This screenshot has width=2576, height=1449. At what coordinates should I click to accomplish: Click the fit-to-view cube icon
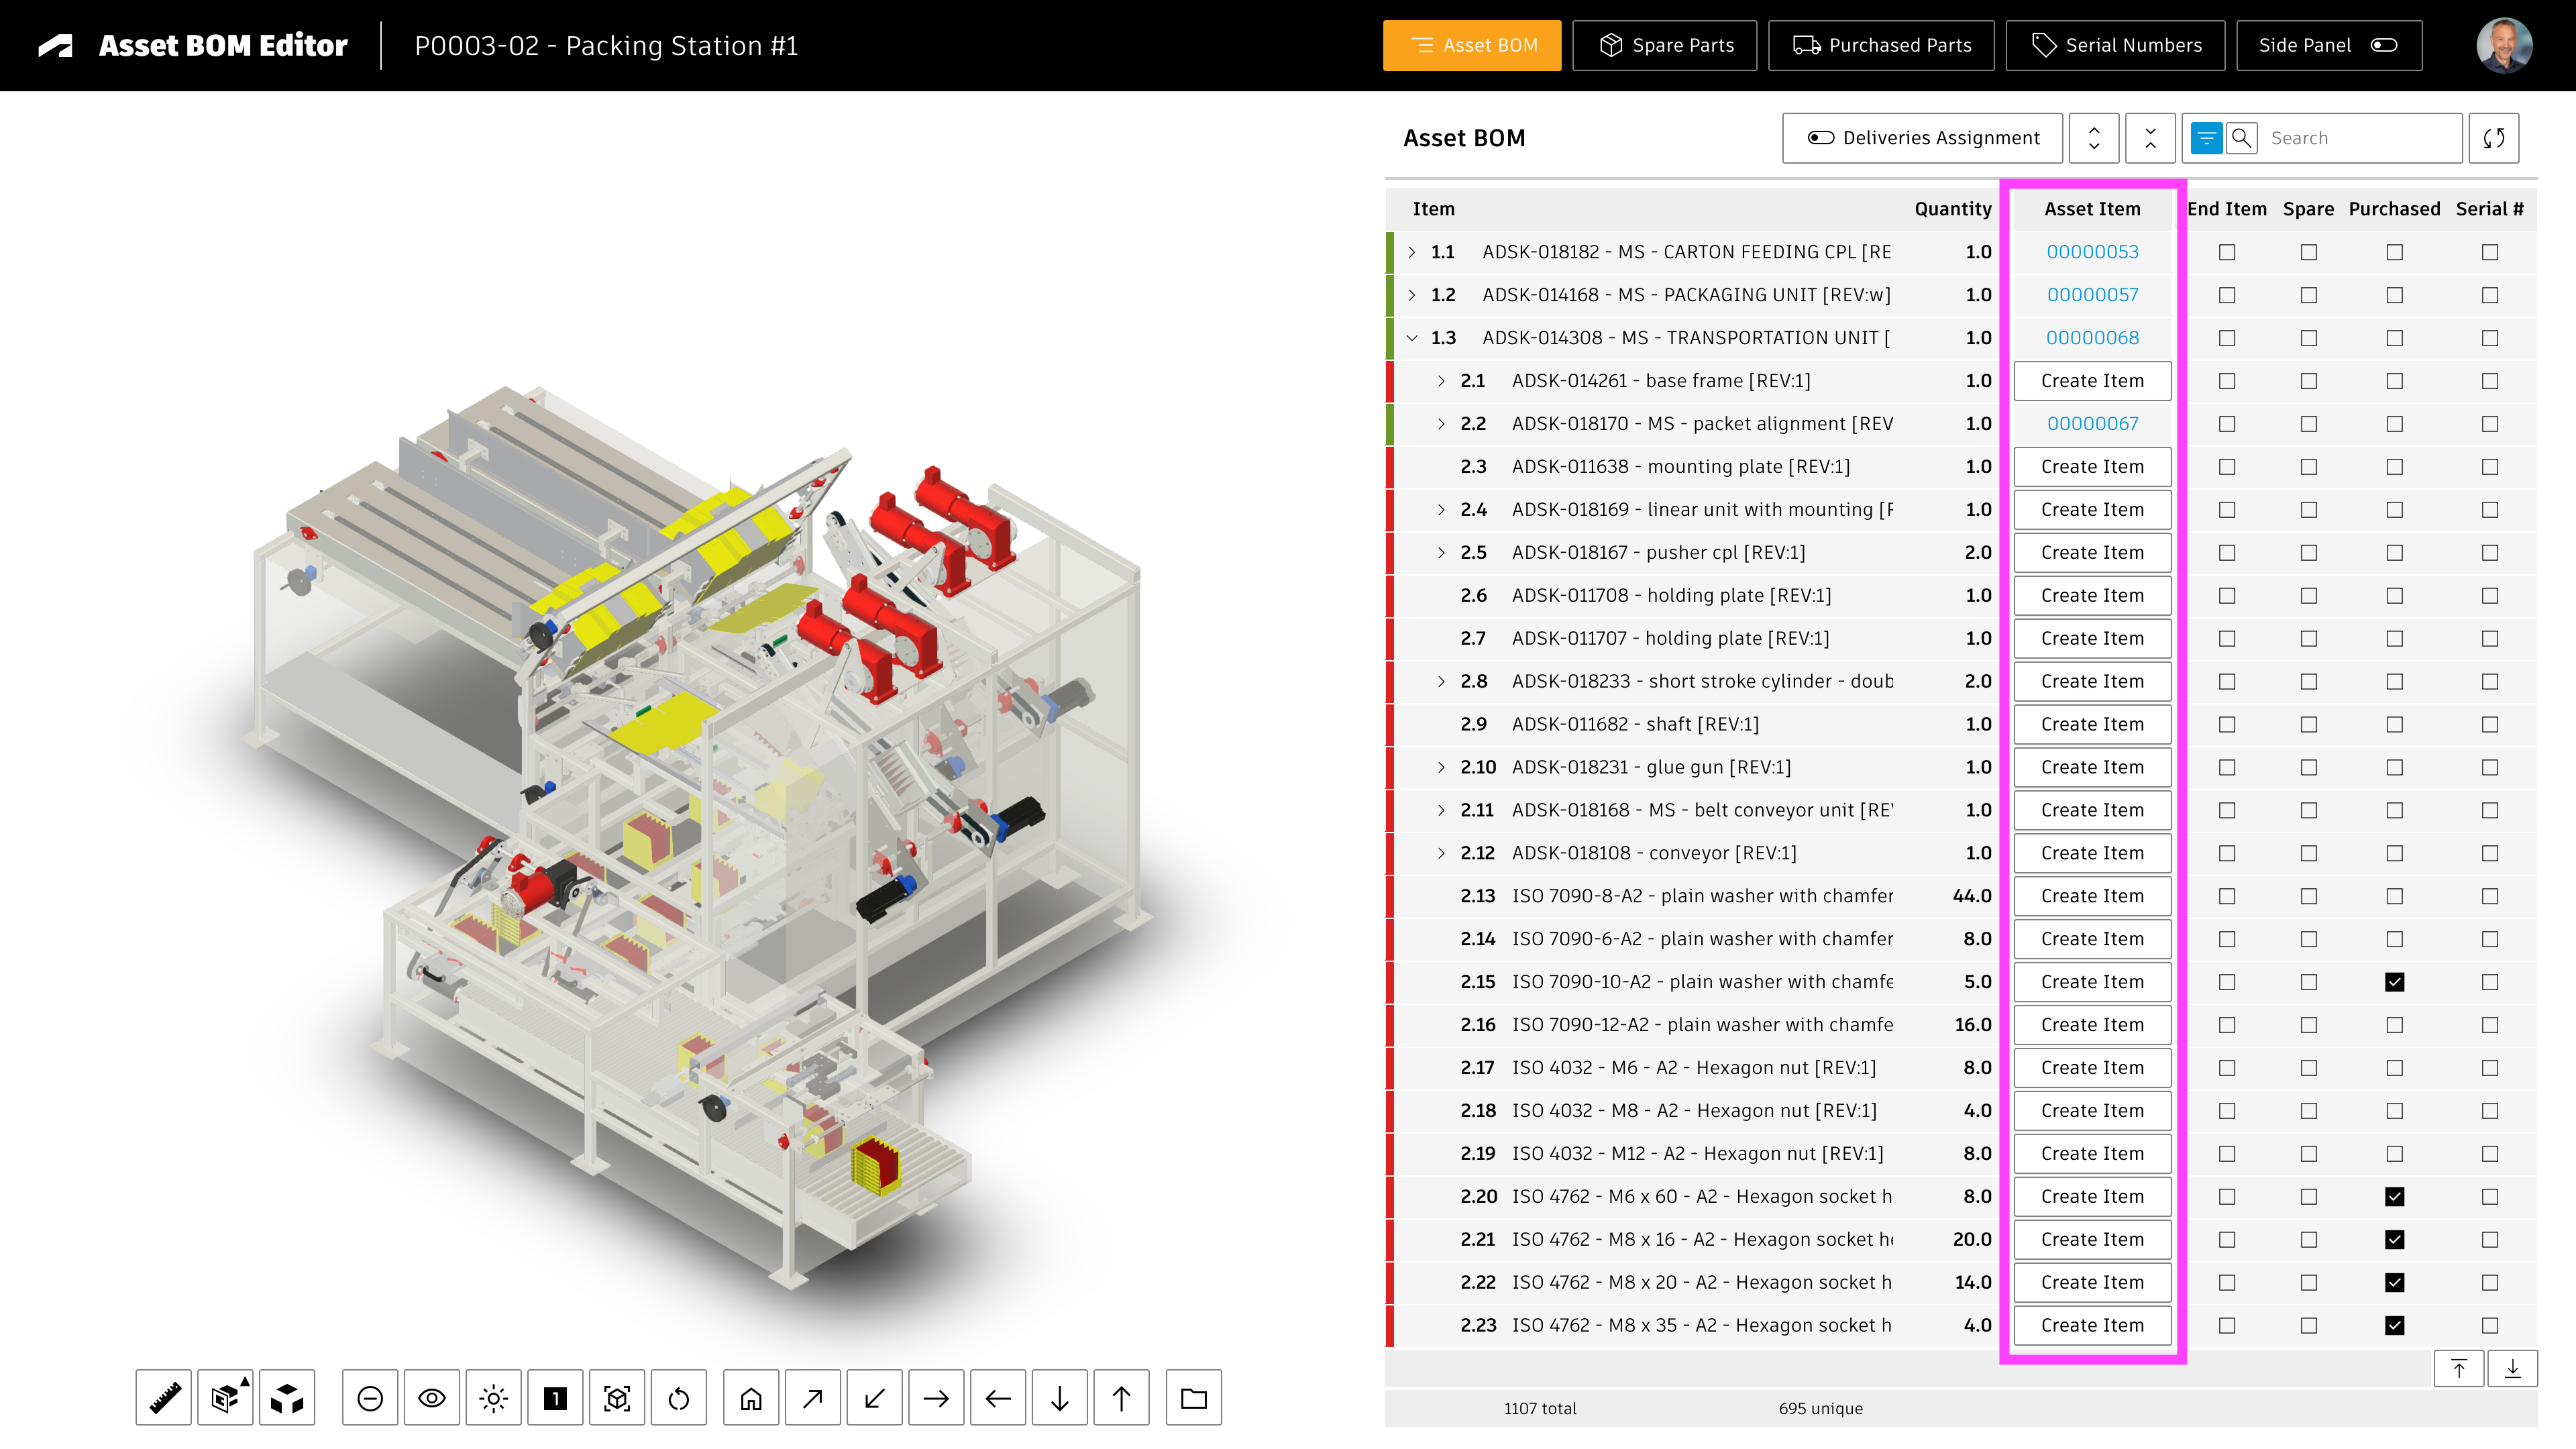click(x=617, y=1397)
